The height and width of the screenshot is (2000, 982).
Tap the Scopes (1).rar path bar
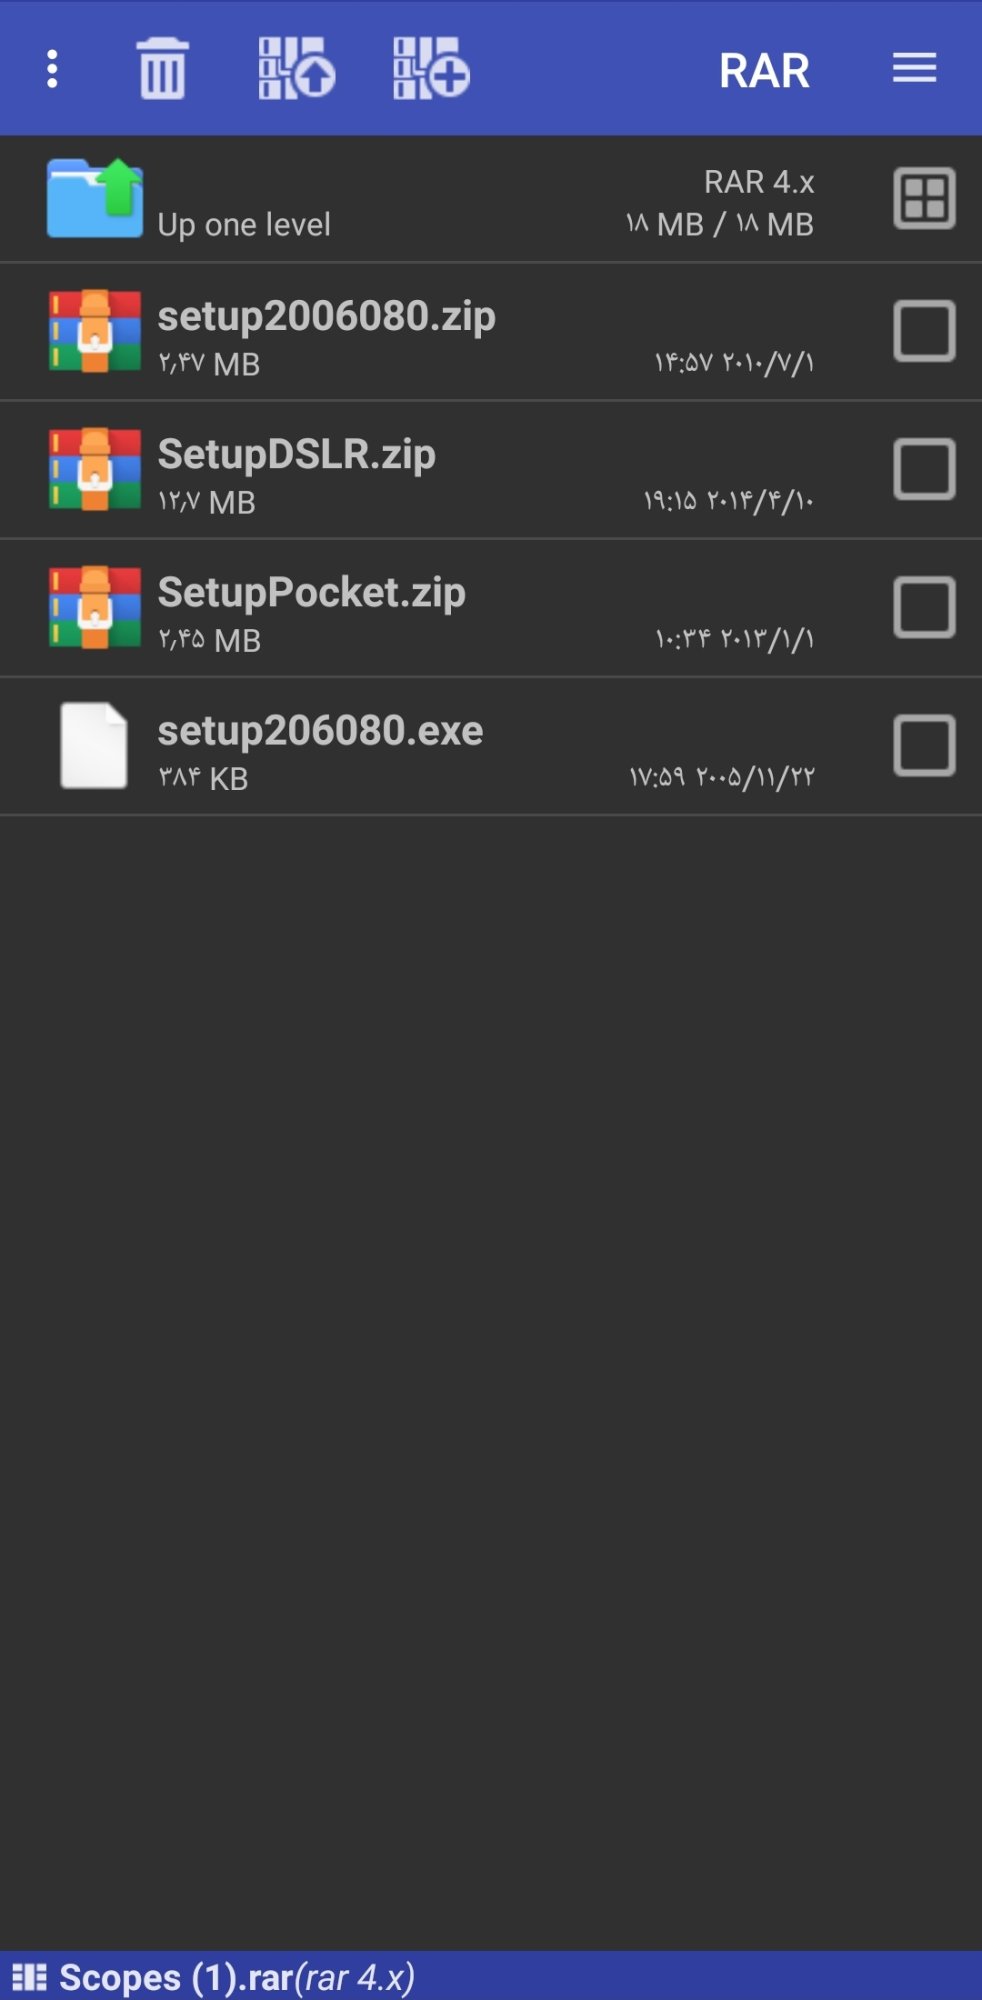(x=491, y=1976)
